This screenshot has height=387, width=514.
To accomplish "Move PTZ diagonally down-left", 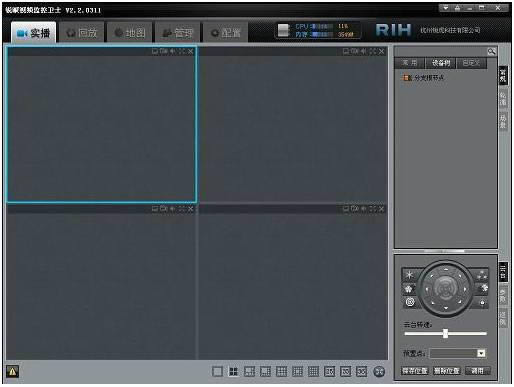I will pos(432,303).
